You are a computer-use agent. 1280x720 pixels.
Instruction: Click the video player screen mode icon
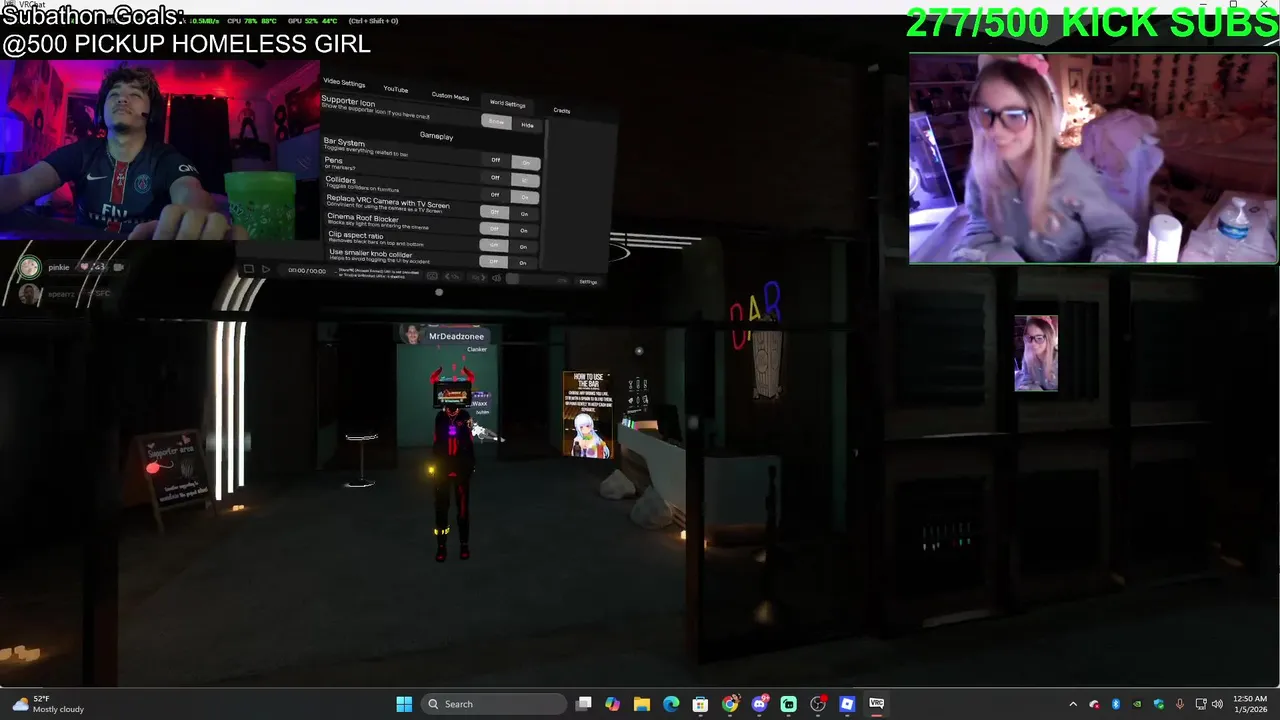pyautogui.click(x=432, y=276)
